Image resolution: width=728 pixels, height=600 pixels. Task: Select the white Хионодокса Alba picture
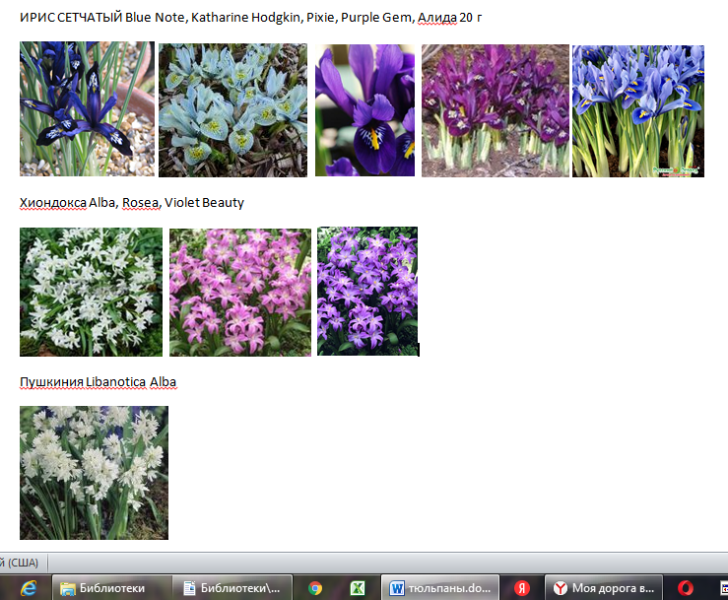(x=91, y=291)
